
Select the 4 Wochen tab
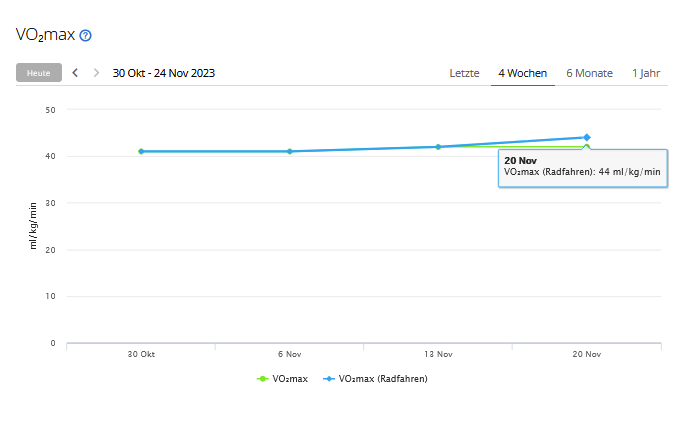point(522,73)
